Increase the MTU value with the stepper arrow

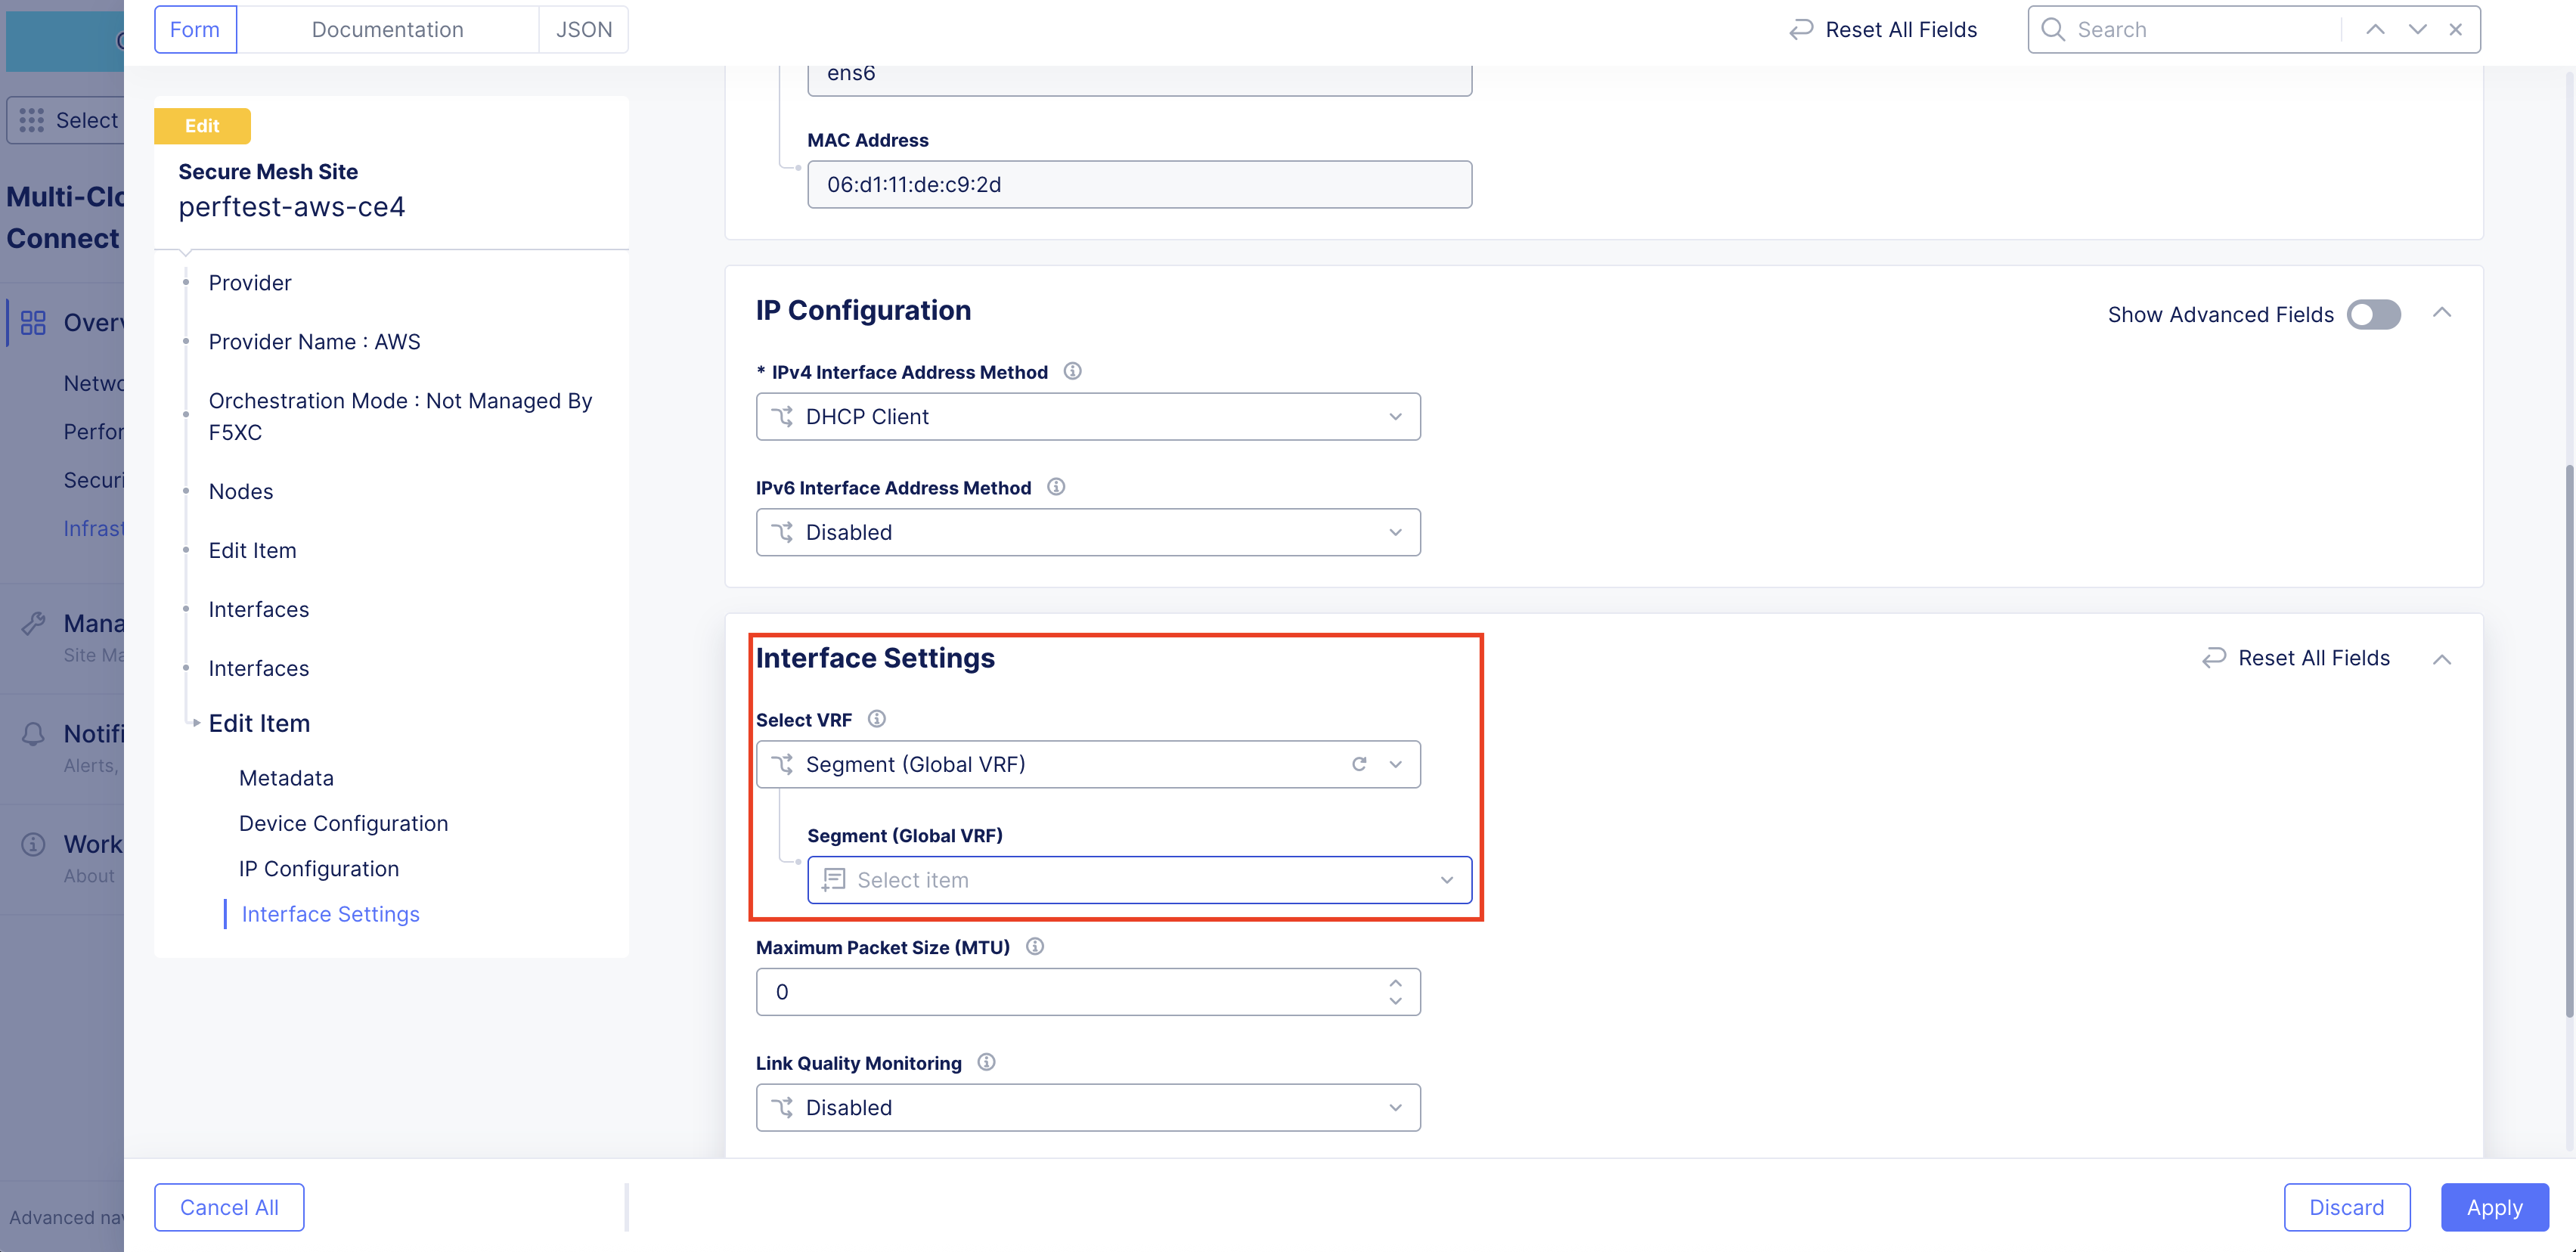(1395, 982)
